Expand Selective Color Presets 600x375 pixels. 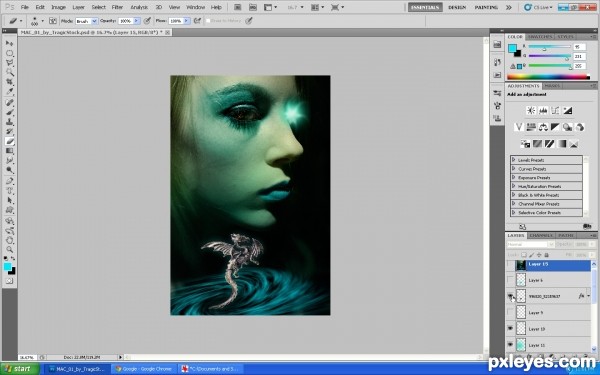pyautogui.click(x=514, y=212)
